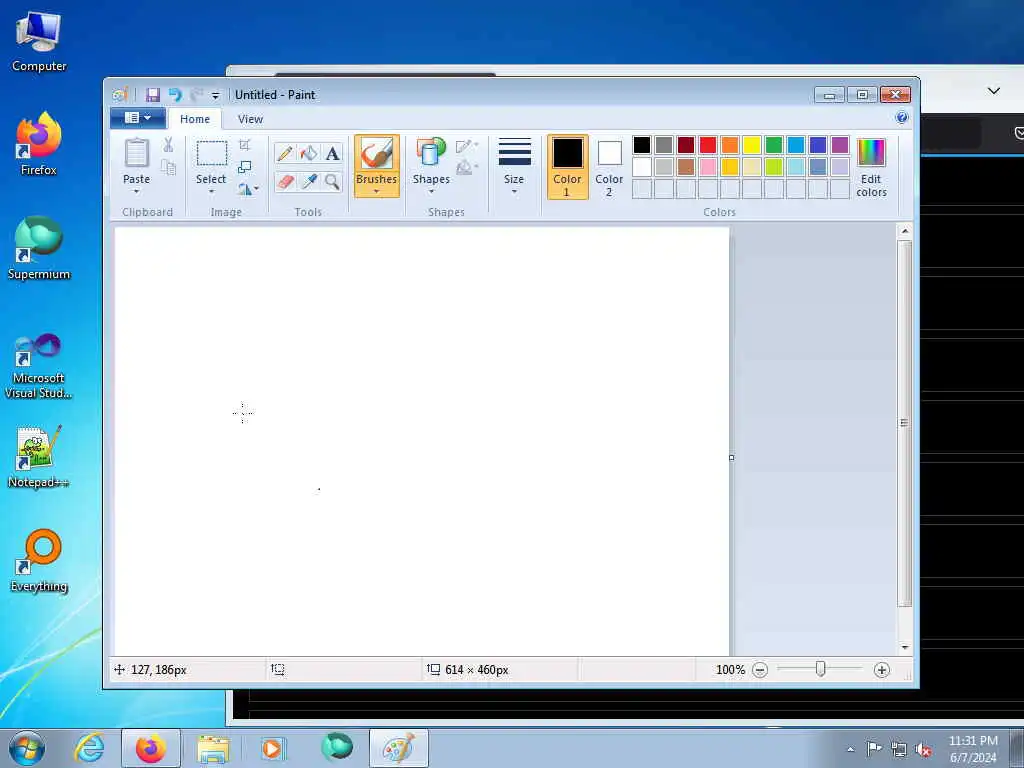Click the Brushes tool icon
This screenshot has height=768, width=1024.
377,155
